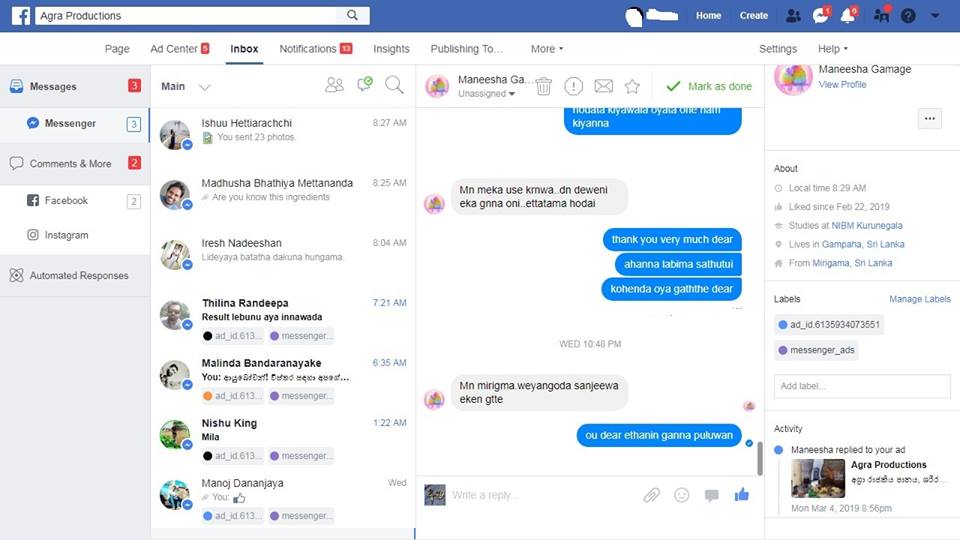Viewport: 960px width, 540px height.
Task: Go to Home in the top bar
Action: [708, 16]
